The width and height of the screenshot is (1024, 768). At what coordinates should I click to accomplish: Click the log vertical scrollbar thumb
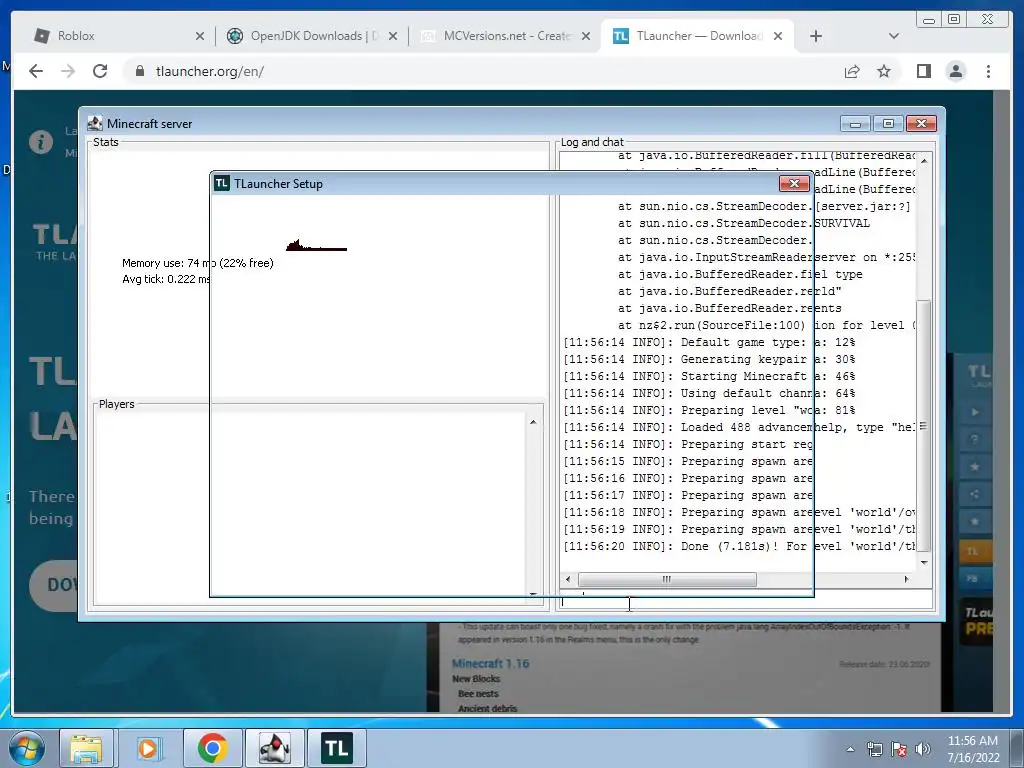point(924,426)
